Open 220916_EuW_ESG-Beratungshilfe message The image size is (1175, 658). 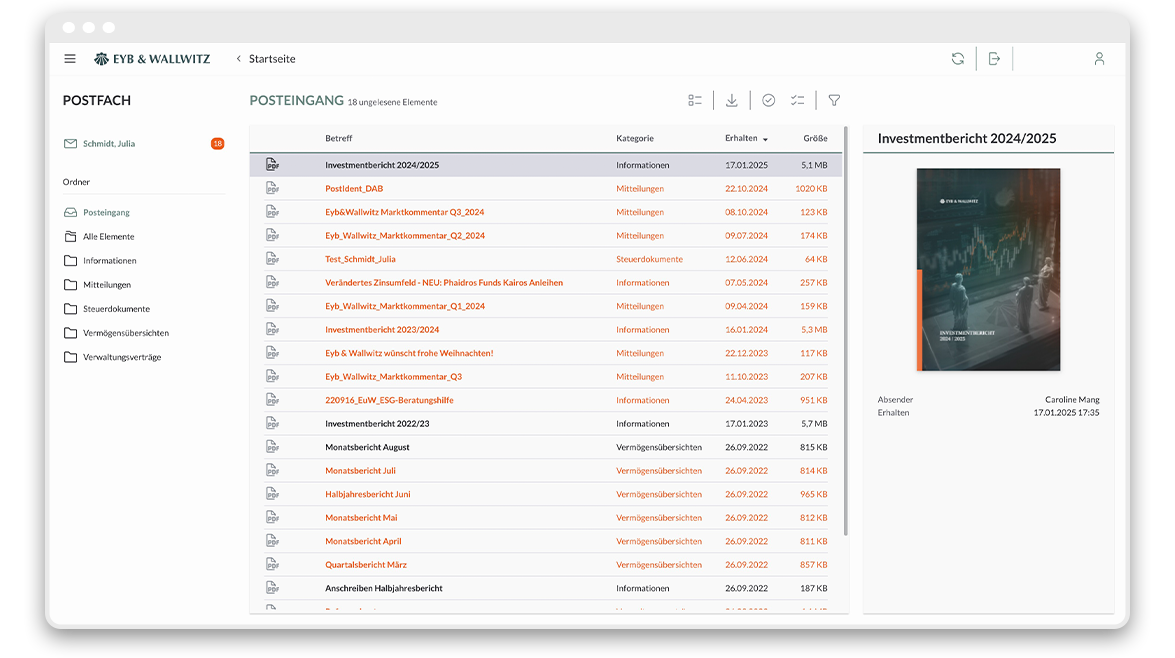pos(389,400)
